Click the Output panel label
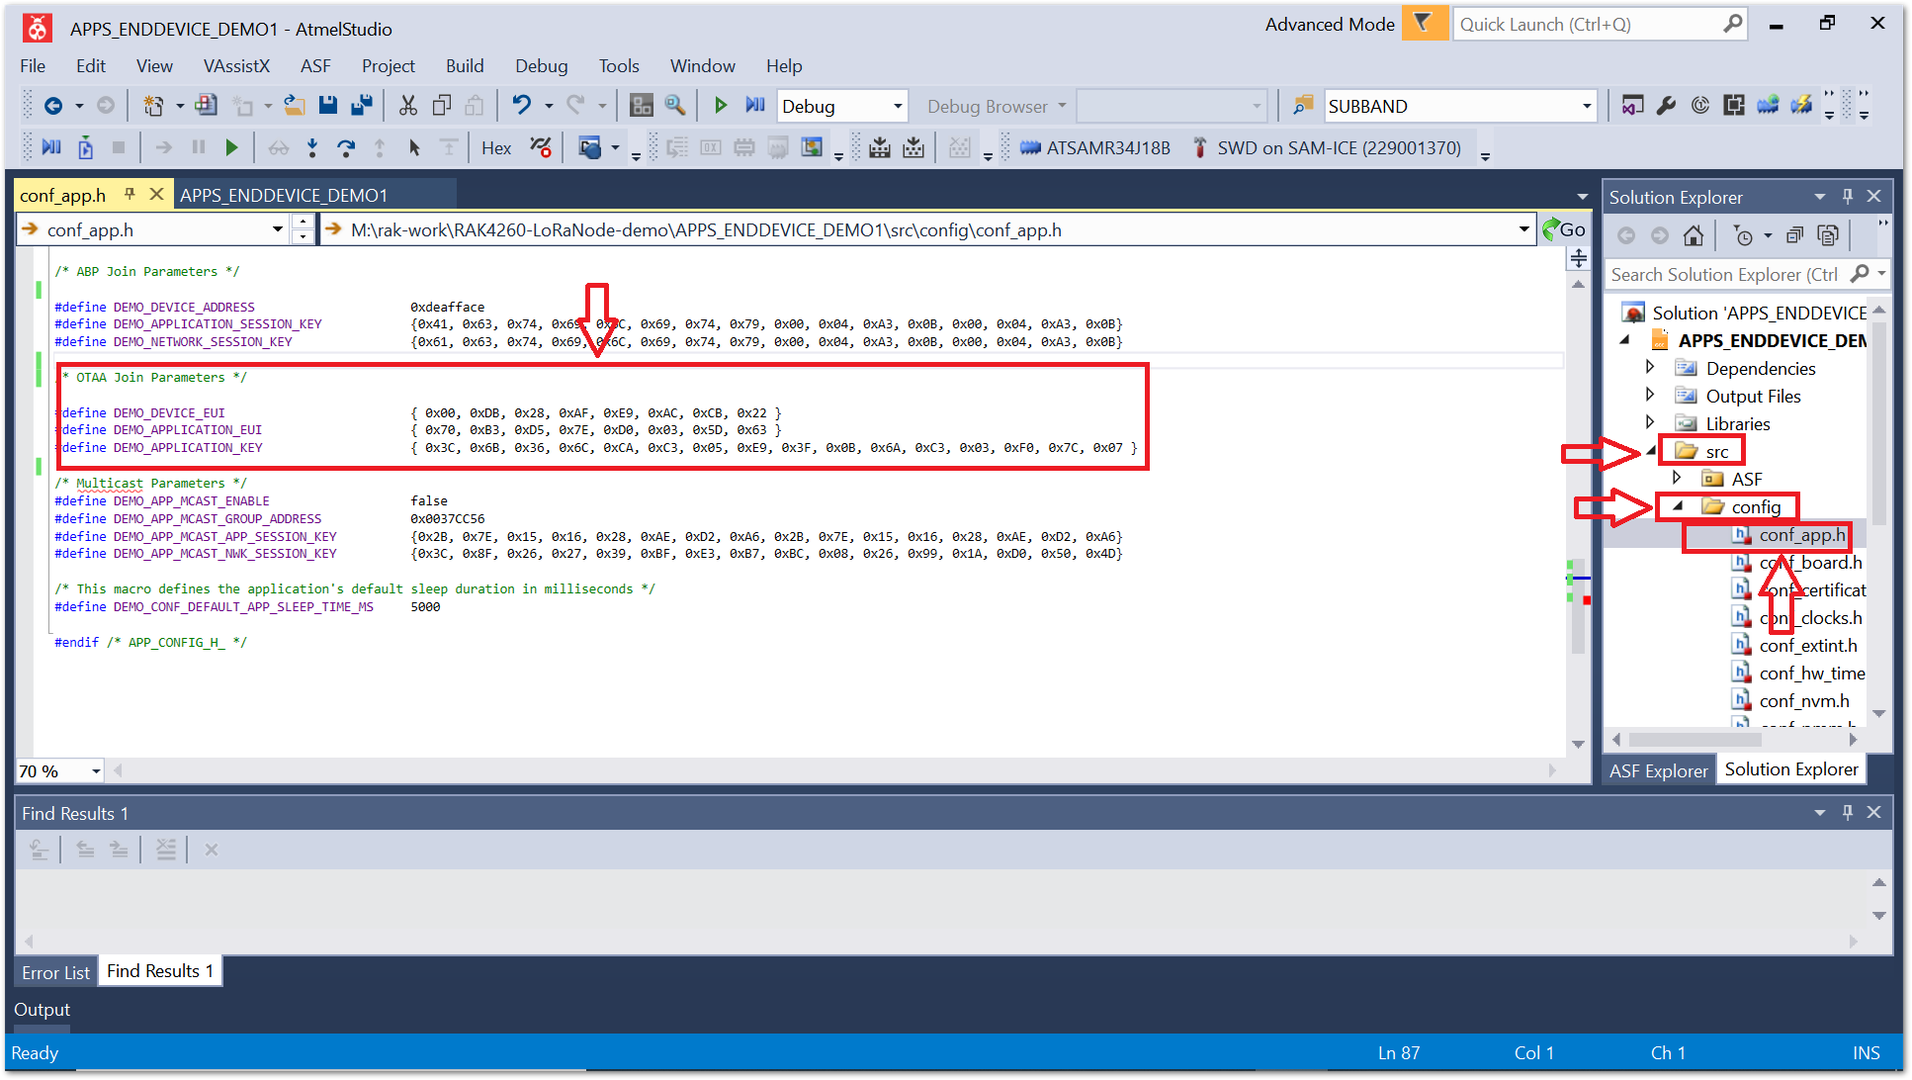This screenshot has height=1080, width=1912. (x=42, y=1009)
